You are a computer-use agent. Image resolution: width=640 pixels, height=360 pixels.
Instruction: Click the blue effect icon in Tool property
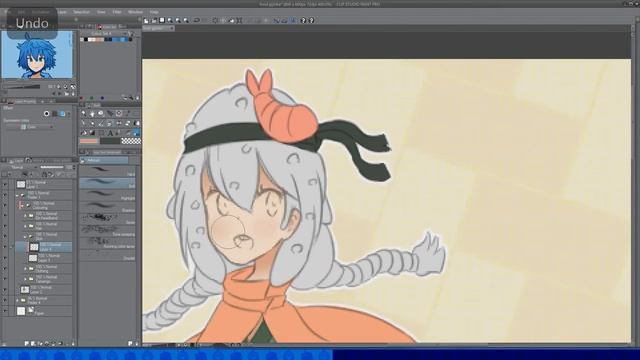[62, 114]
